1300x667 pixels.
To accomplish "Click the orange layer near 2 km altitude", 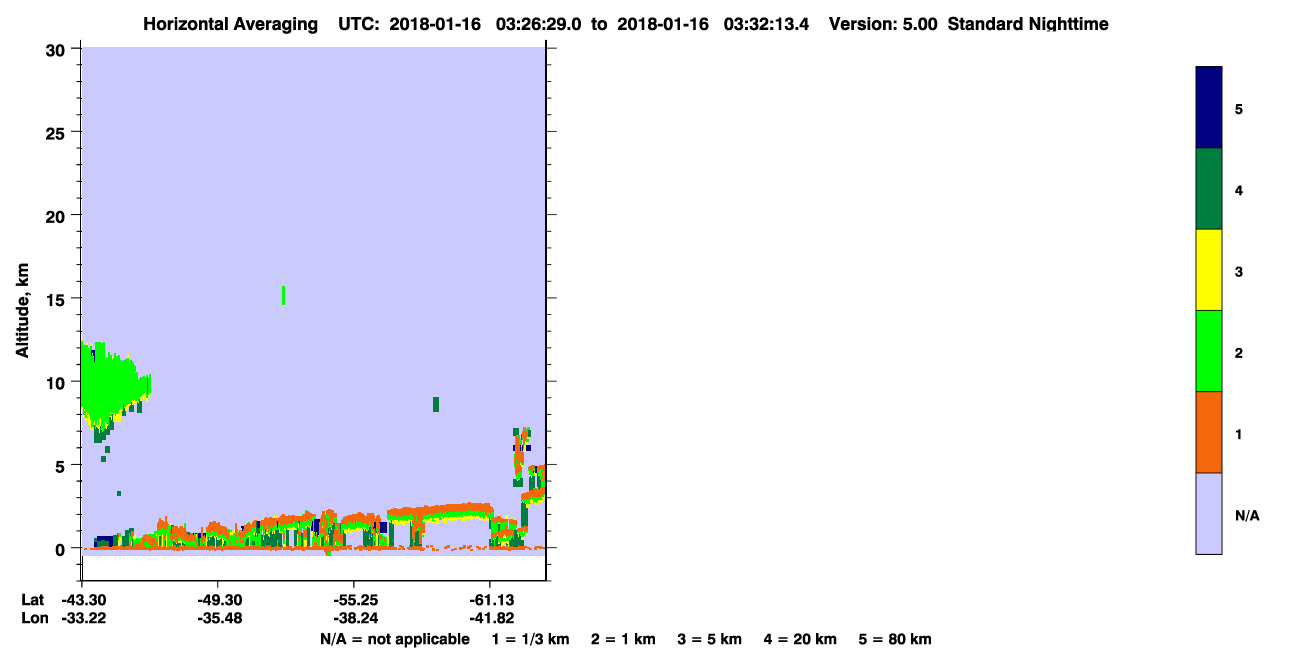I will [440, 512].
